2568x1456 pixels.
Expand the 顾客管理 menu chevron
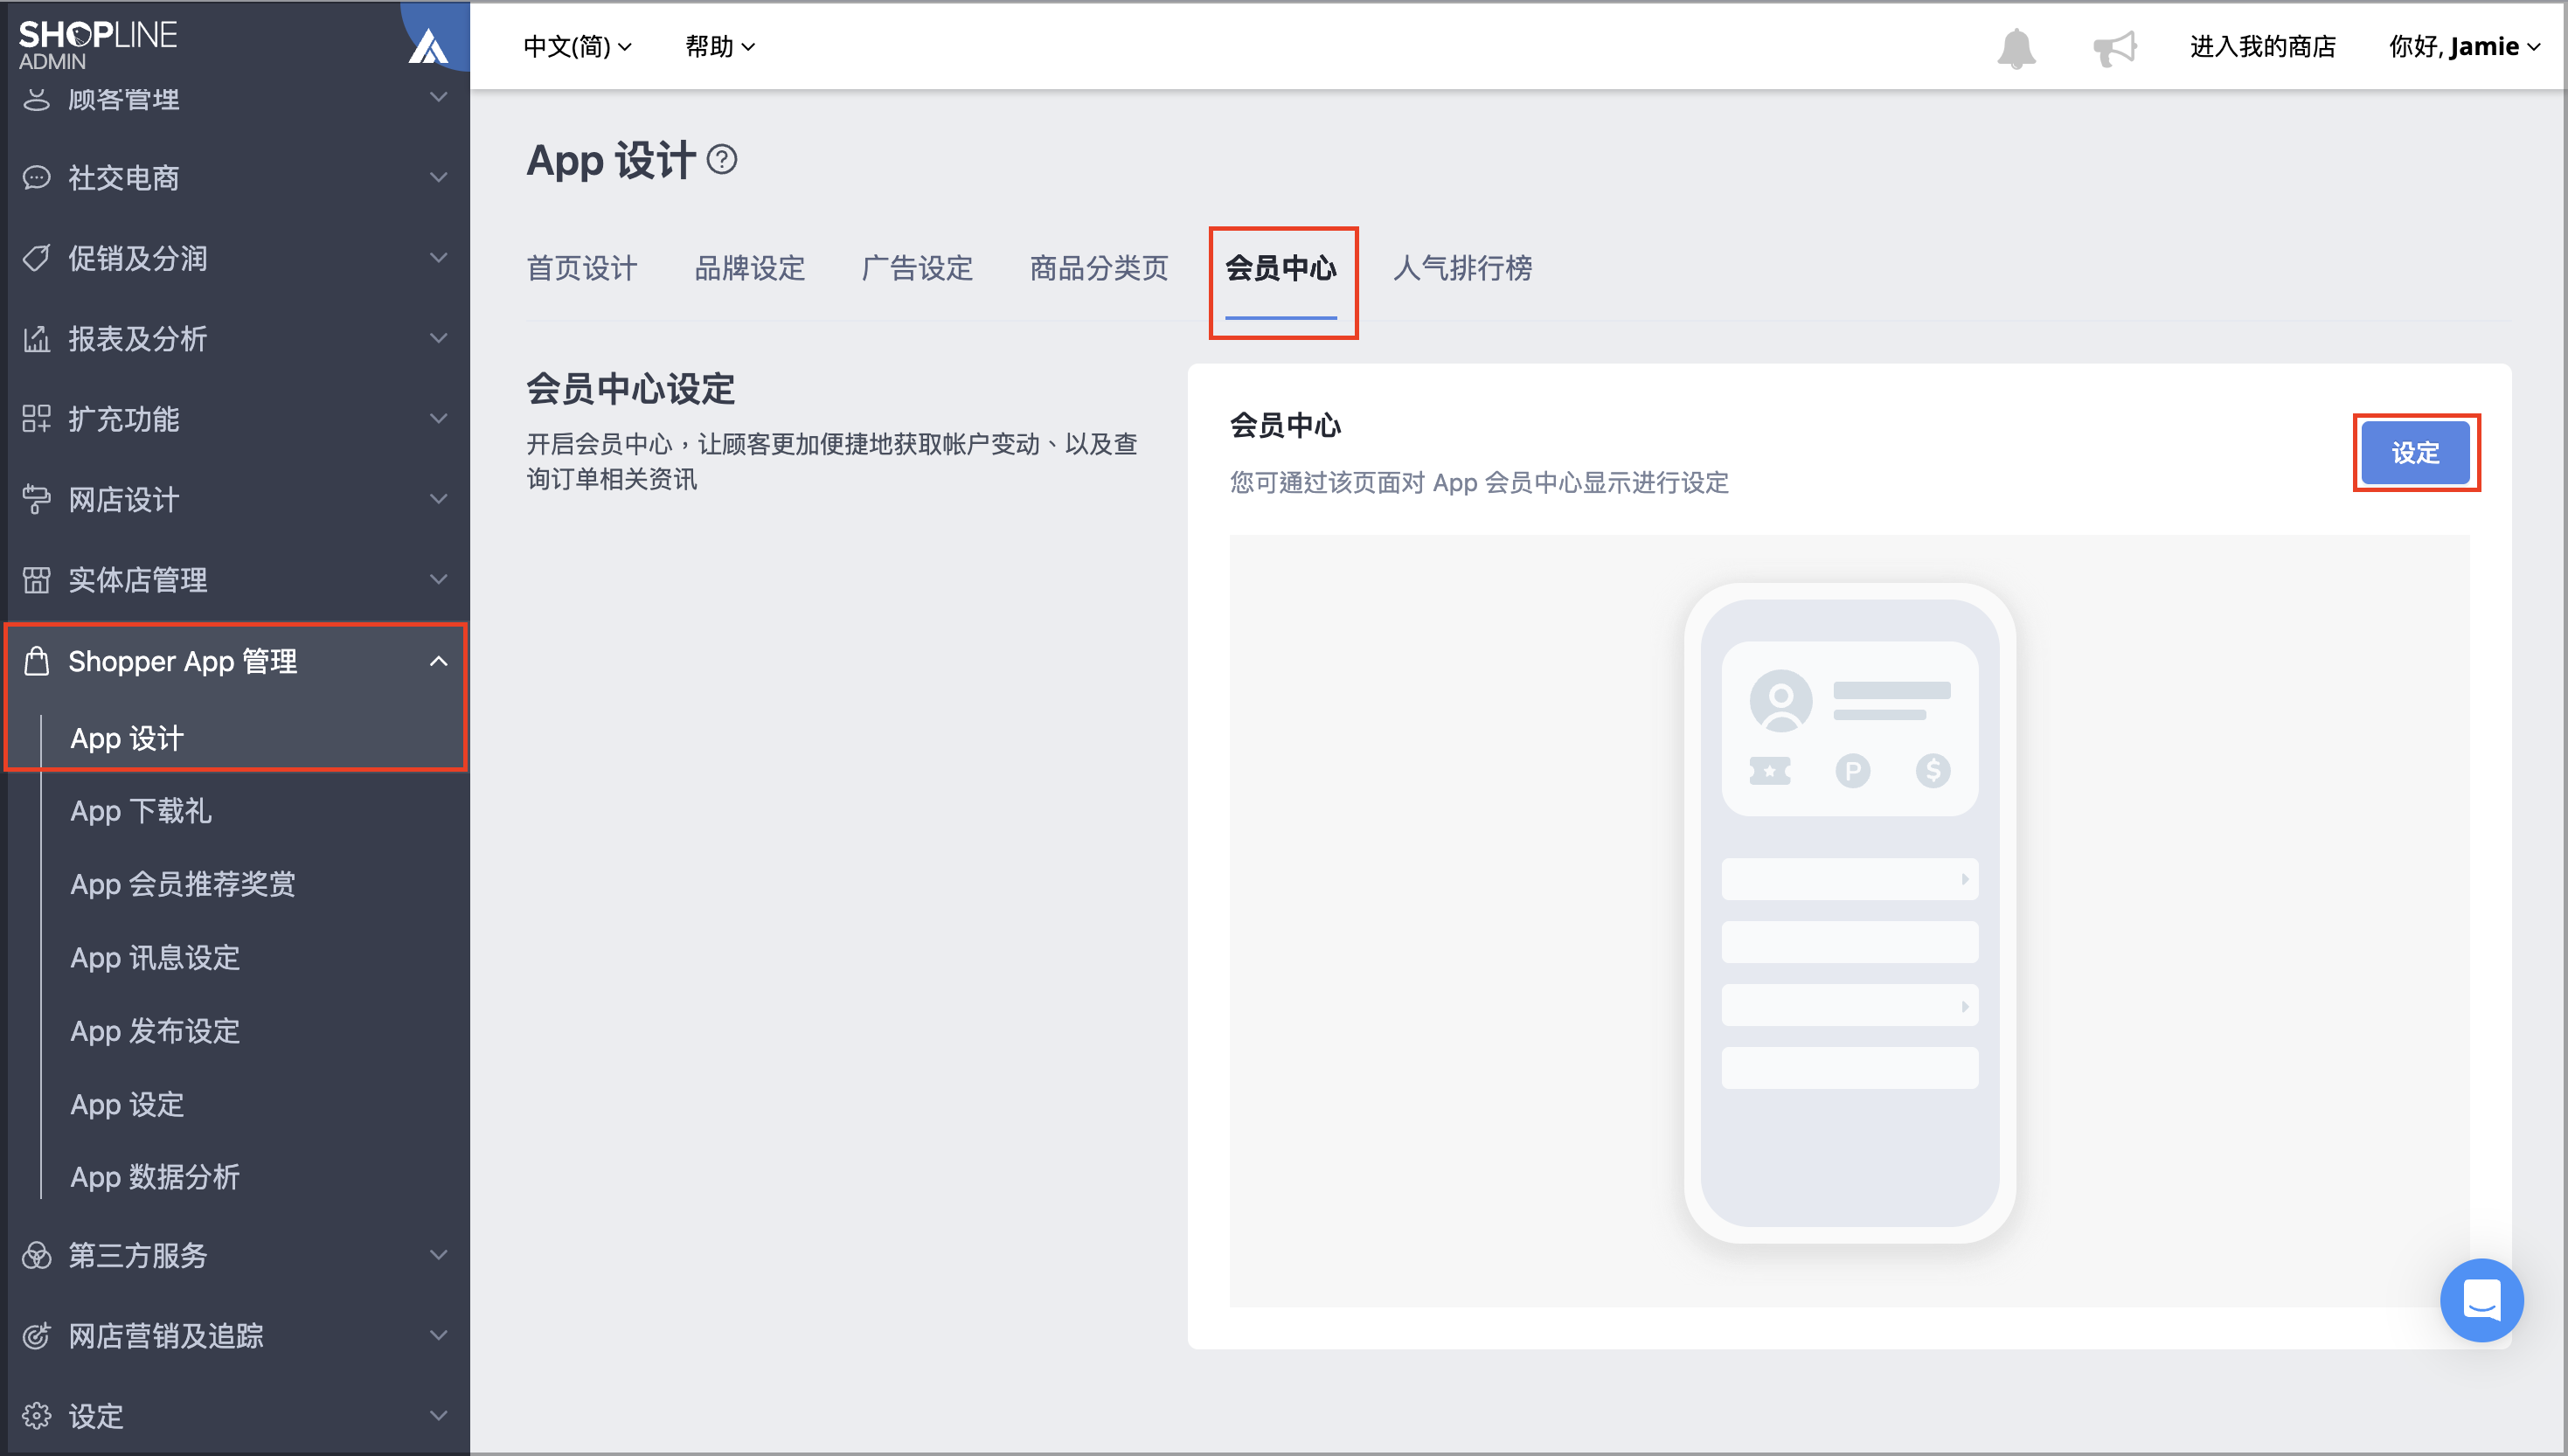pyautogui.click(x=438, y=97)
